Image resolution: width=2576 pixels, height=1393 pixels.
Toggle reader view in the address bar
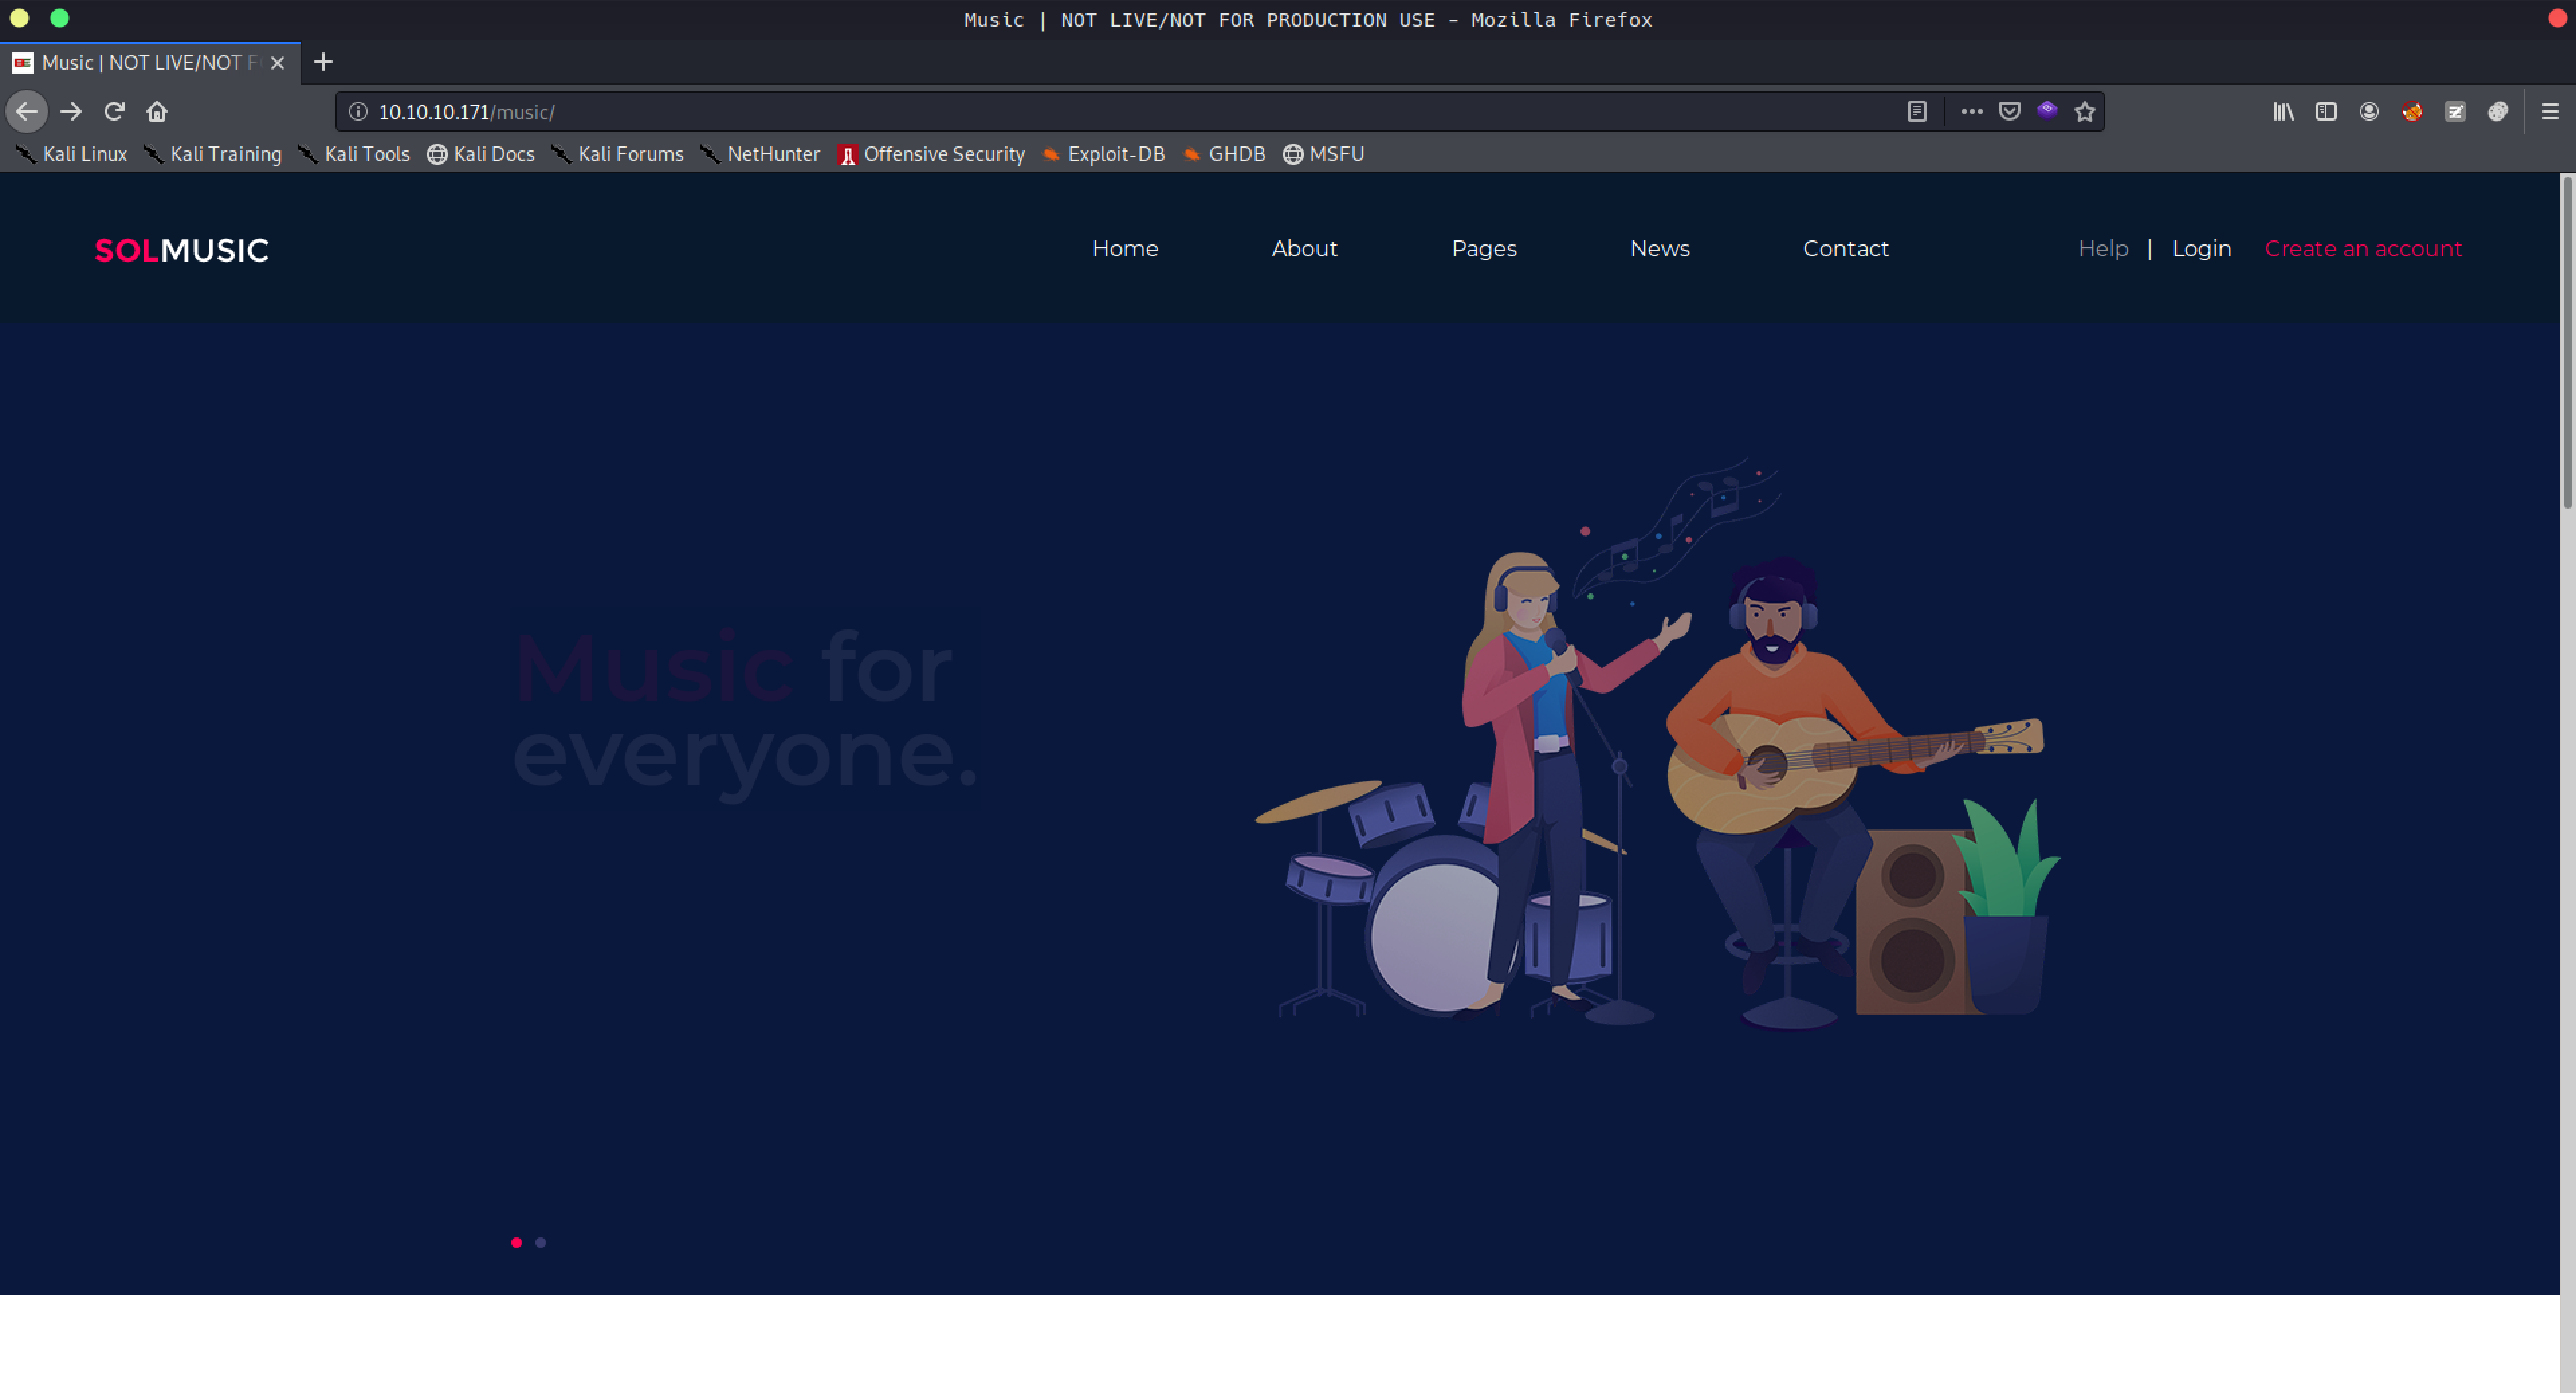click(x=1916, y=111)
